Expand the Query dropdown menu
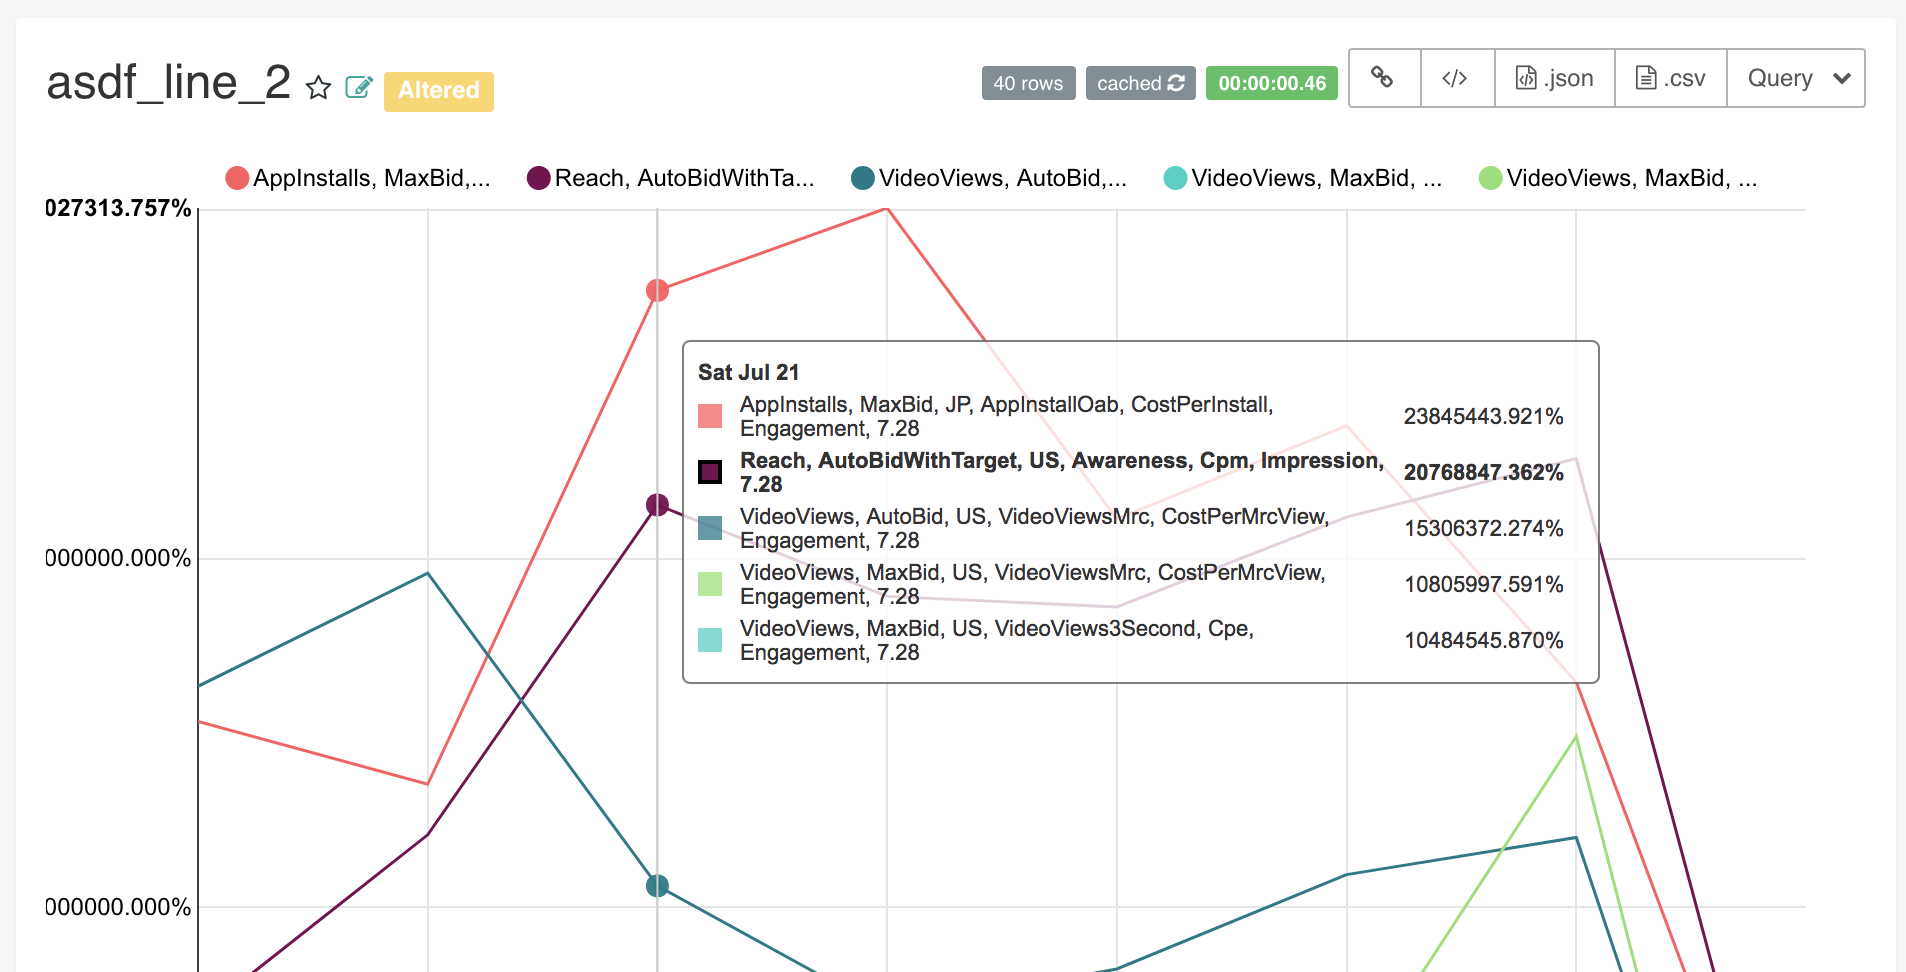Image resolution: width=1906 pixels, height=972 pixels. pos(1796,78)
